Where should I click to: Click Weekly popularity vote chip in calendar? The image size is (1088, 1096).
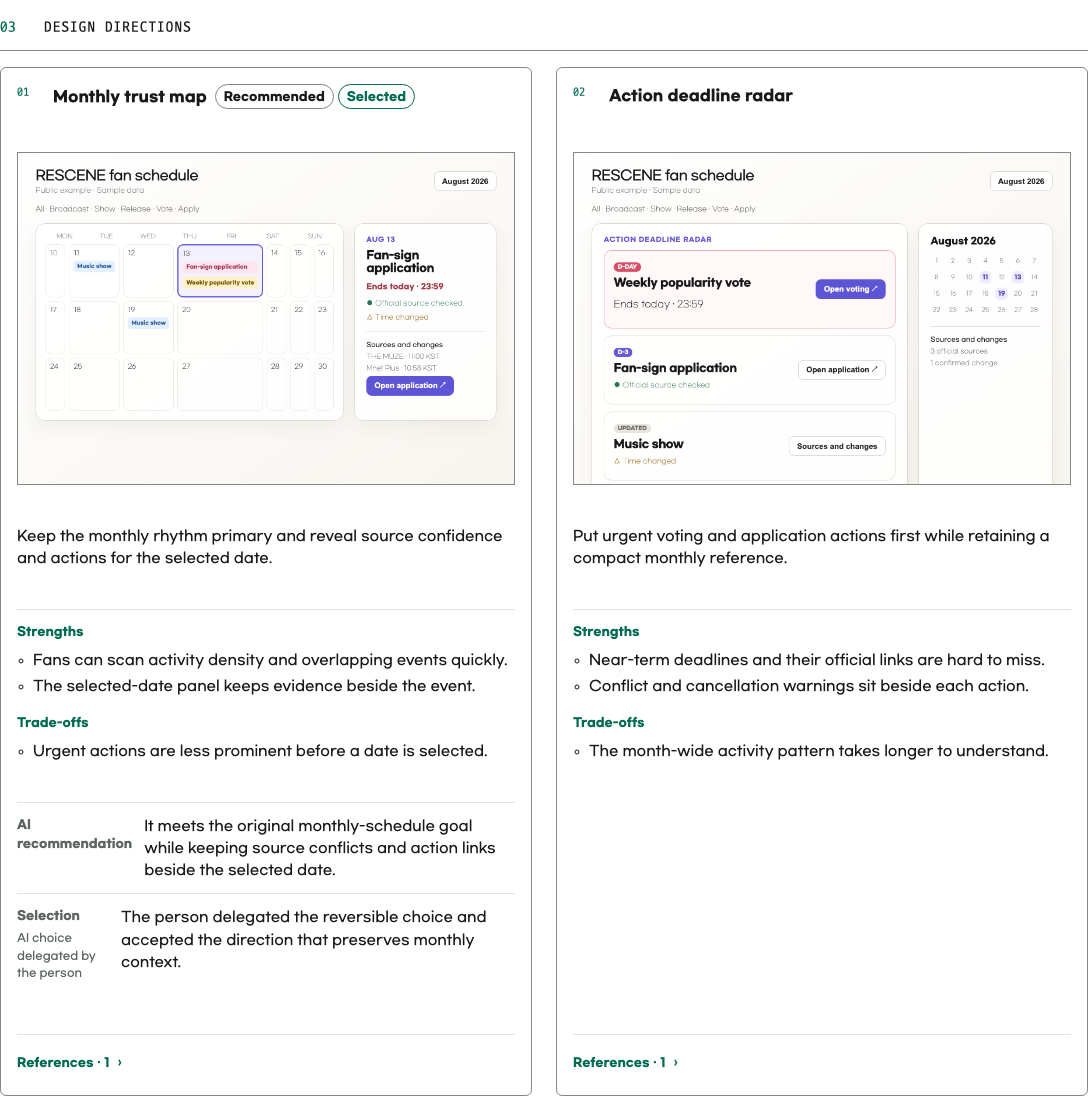(220, 282)
